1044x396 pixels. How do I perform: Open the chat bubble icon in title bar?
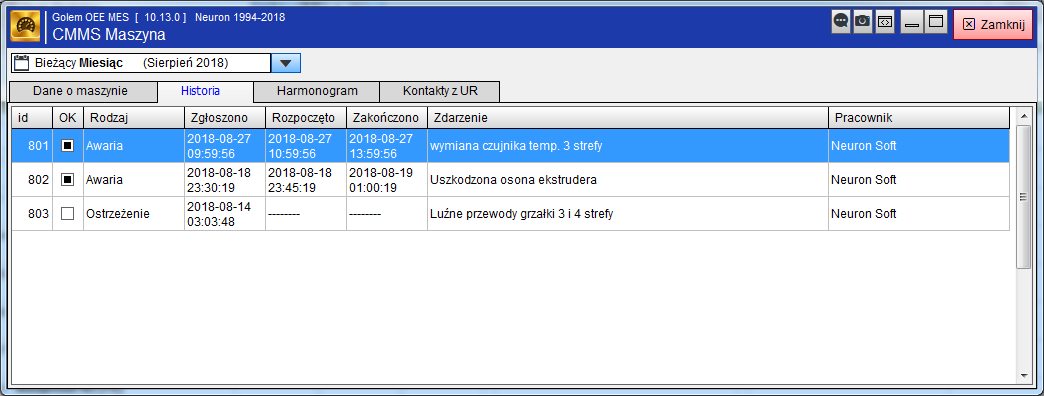[x=841, y=21]
